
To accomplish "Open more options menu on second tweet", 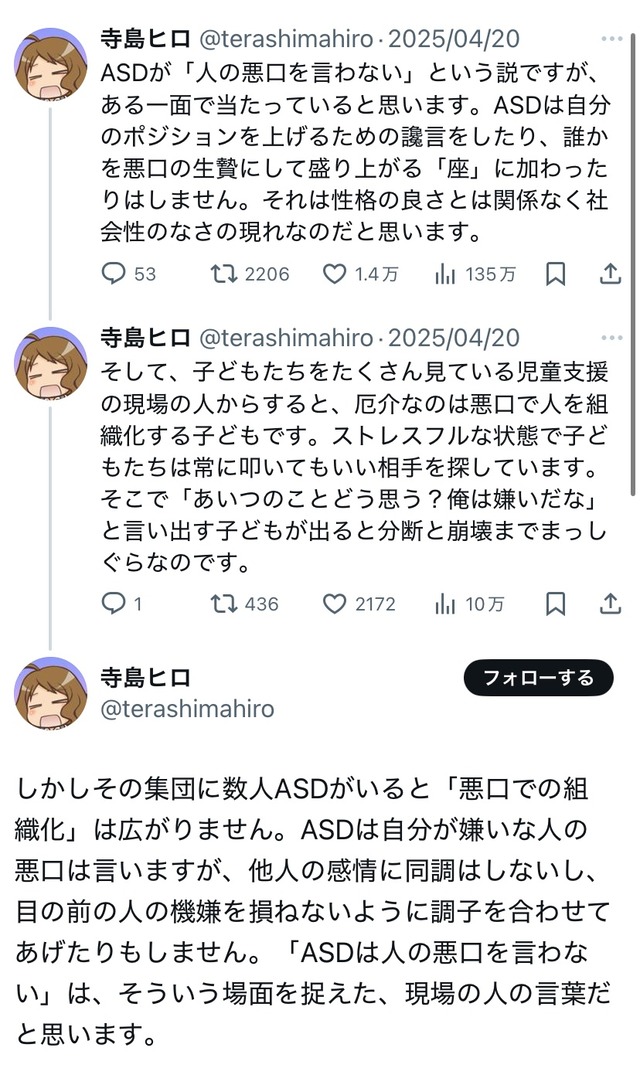I will tap(611, 337).
